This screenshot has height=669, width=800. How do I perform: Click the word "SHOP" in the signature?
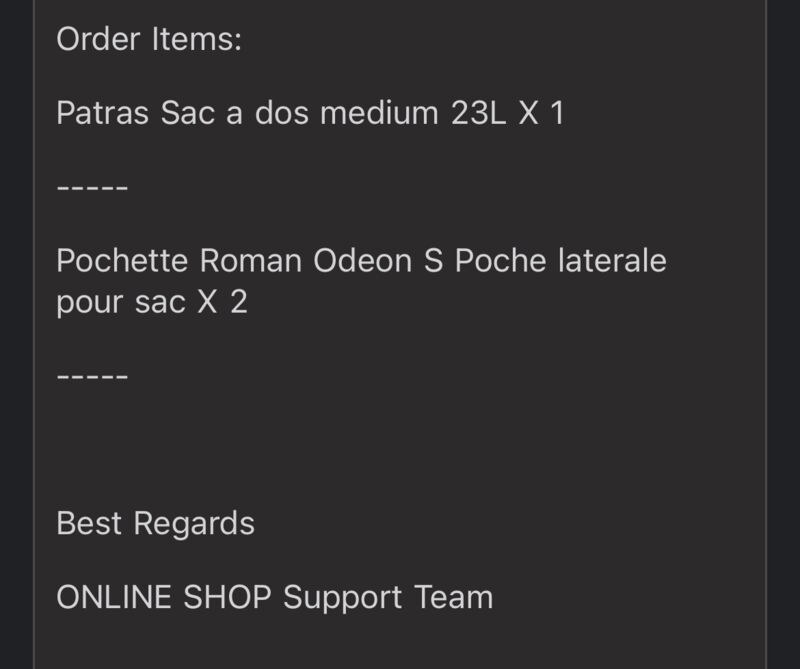coord(227,597)
